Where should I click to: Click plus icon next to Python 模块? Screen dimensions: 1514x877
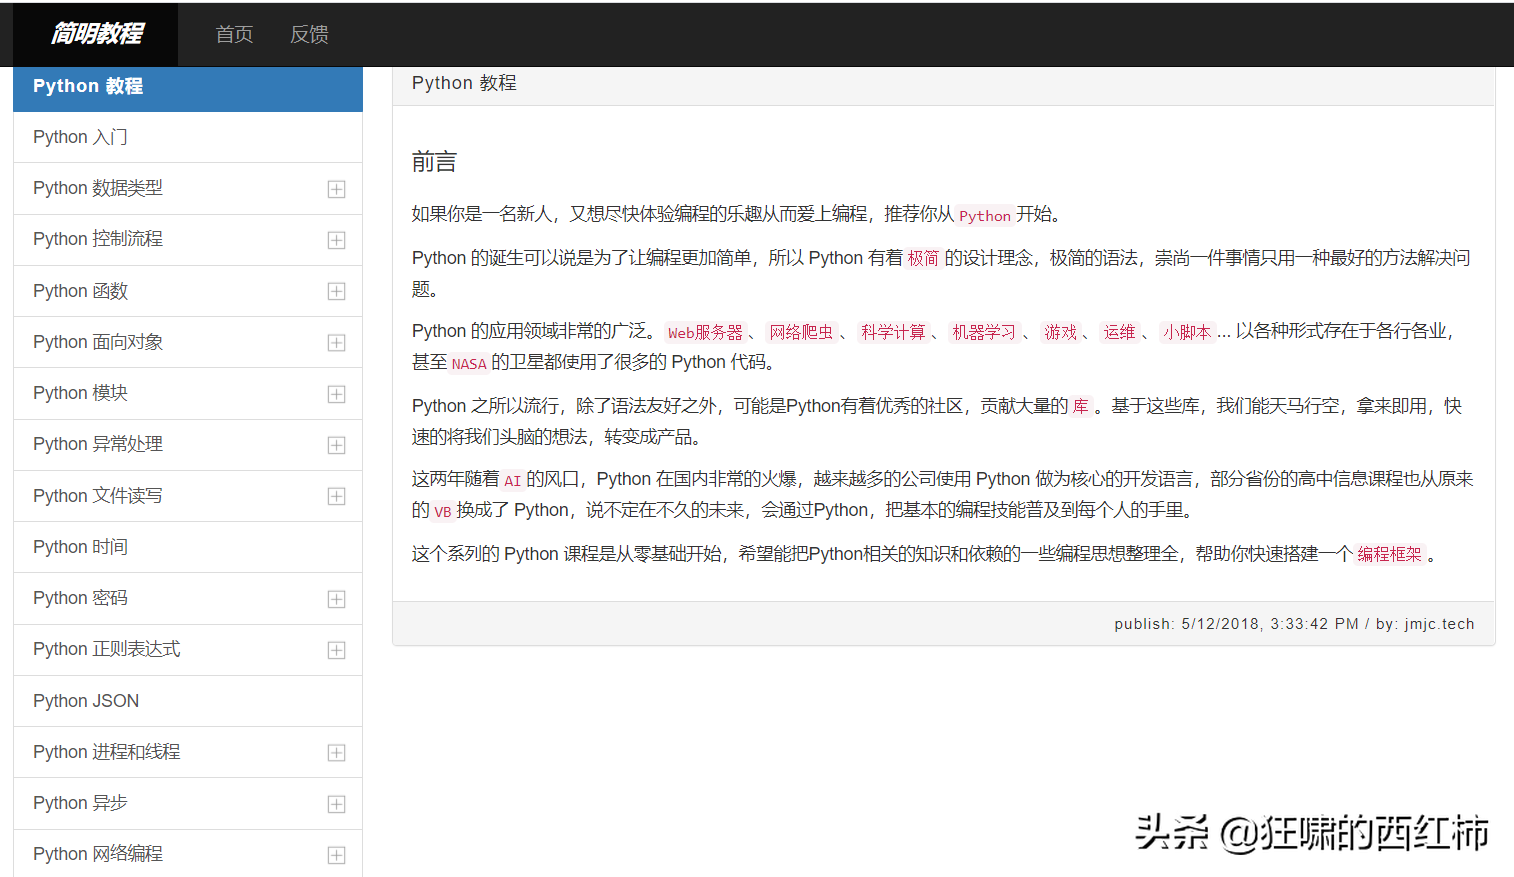click(336, 394)
